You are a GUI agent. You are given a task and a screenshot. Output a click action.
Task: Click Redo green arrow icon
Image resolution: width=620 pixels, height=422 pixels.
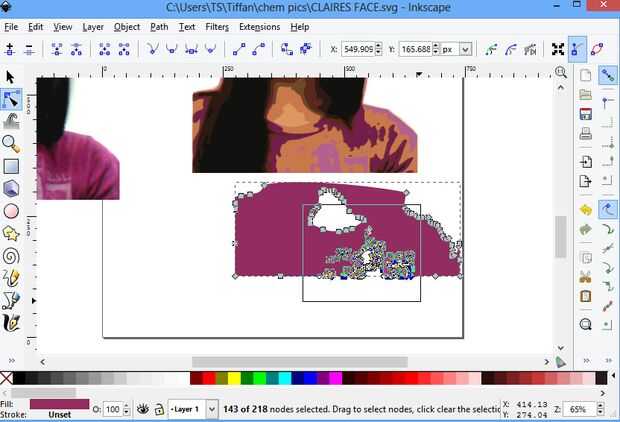coord(586,229)
